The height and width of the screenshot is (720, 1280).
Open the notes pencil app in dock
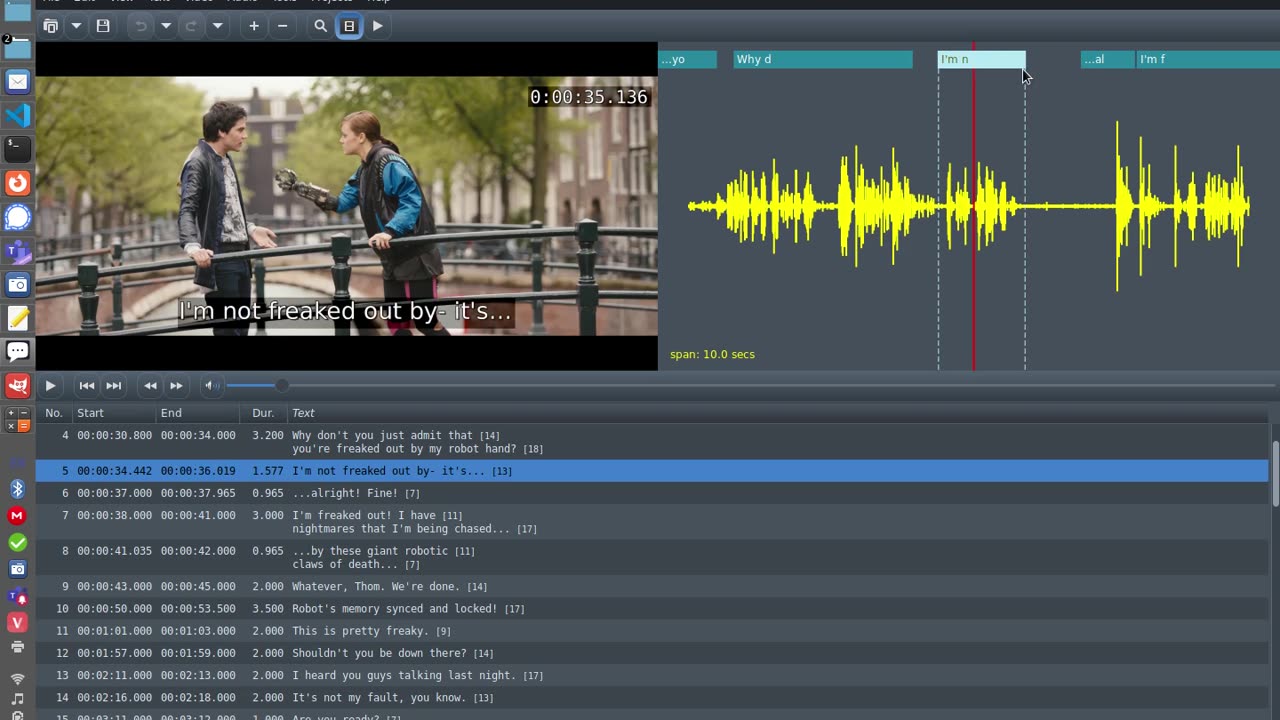[x=18, y=319]
